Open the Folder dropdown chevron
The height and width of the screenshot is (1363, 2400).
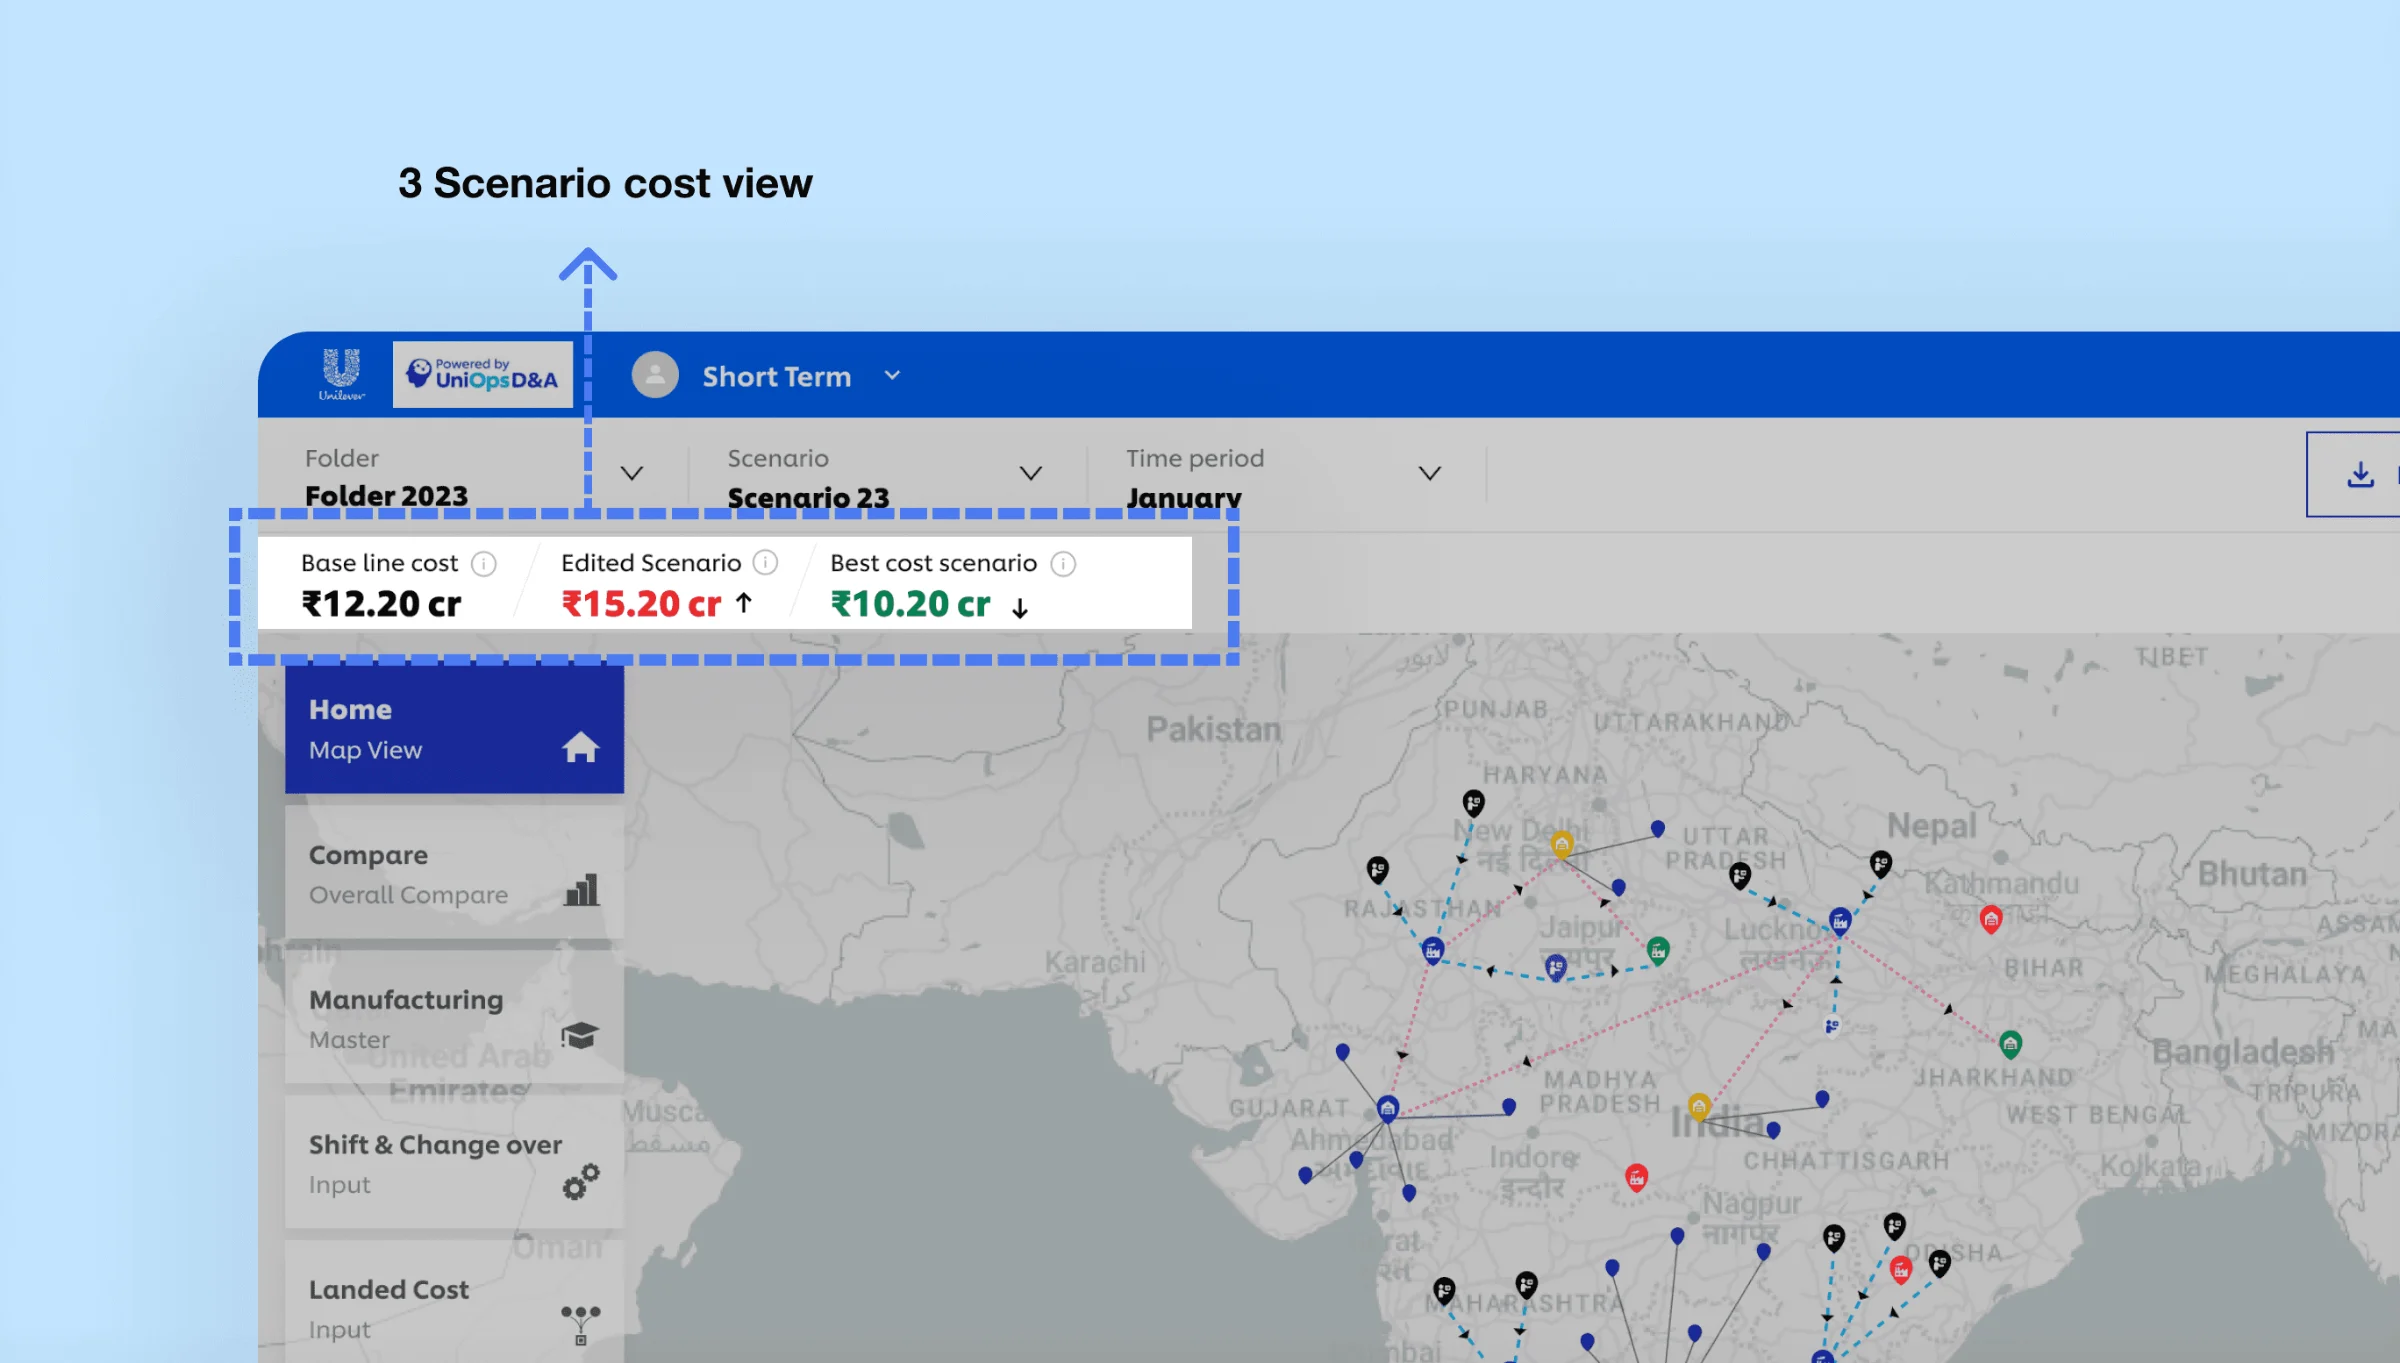pos(632,473)
